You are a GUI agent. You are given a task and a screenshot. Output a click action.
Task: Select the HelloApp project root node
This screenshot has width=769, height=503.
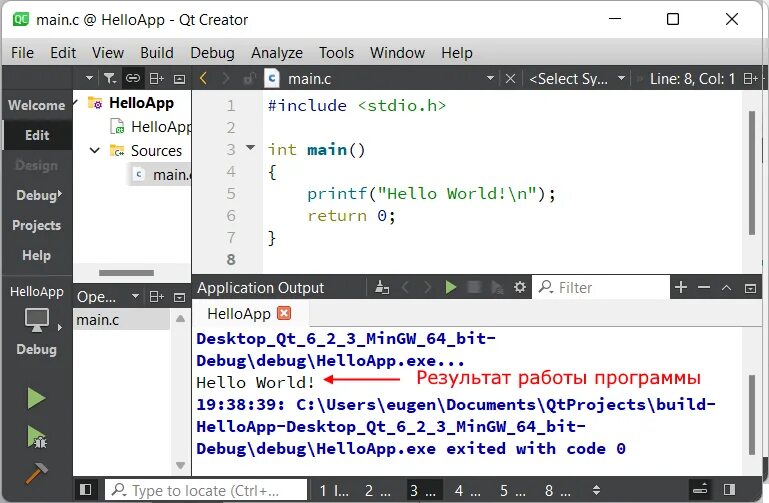(141, 103)
